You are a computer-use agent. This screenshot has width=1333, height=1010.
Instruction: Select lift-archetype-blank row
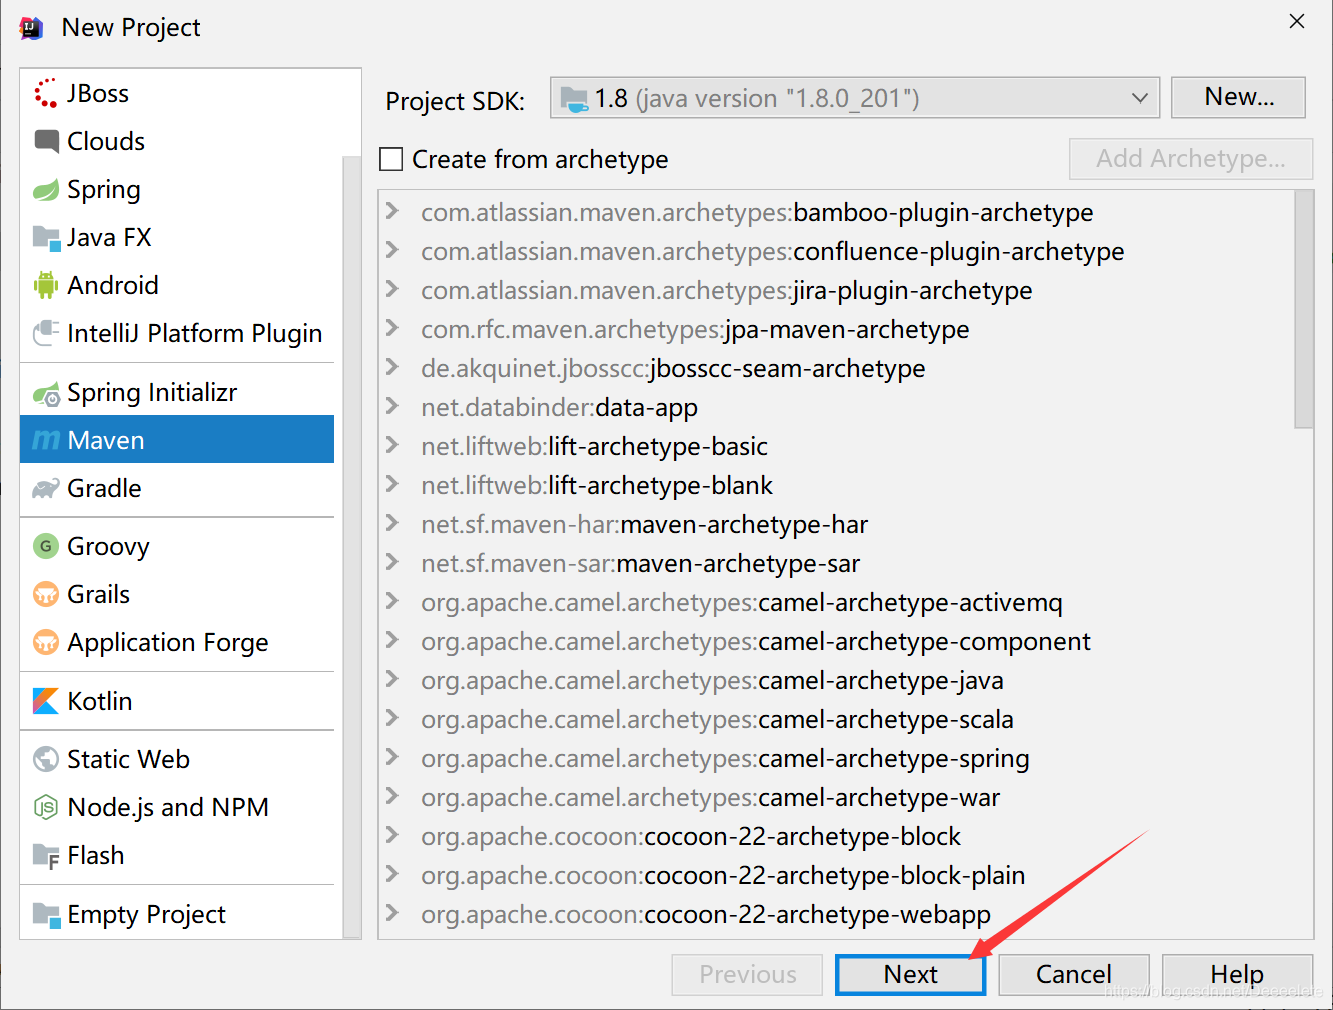click(x=836, y=485)
